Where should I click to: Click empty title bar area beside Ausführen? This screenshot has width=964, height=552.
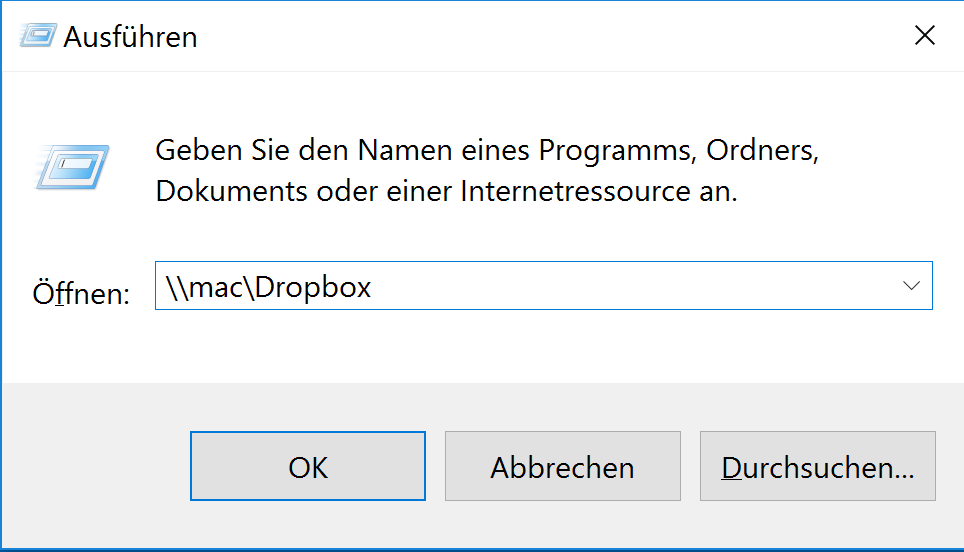[x=553, y=36]
